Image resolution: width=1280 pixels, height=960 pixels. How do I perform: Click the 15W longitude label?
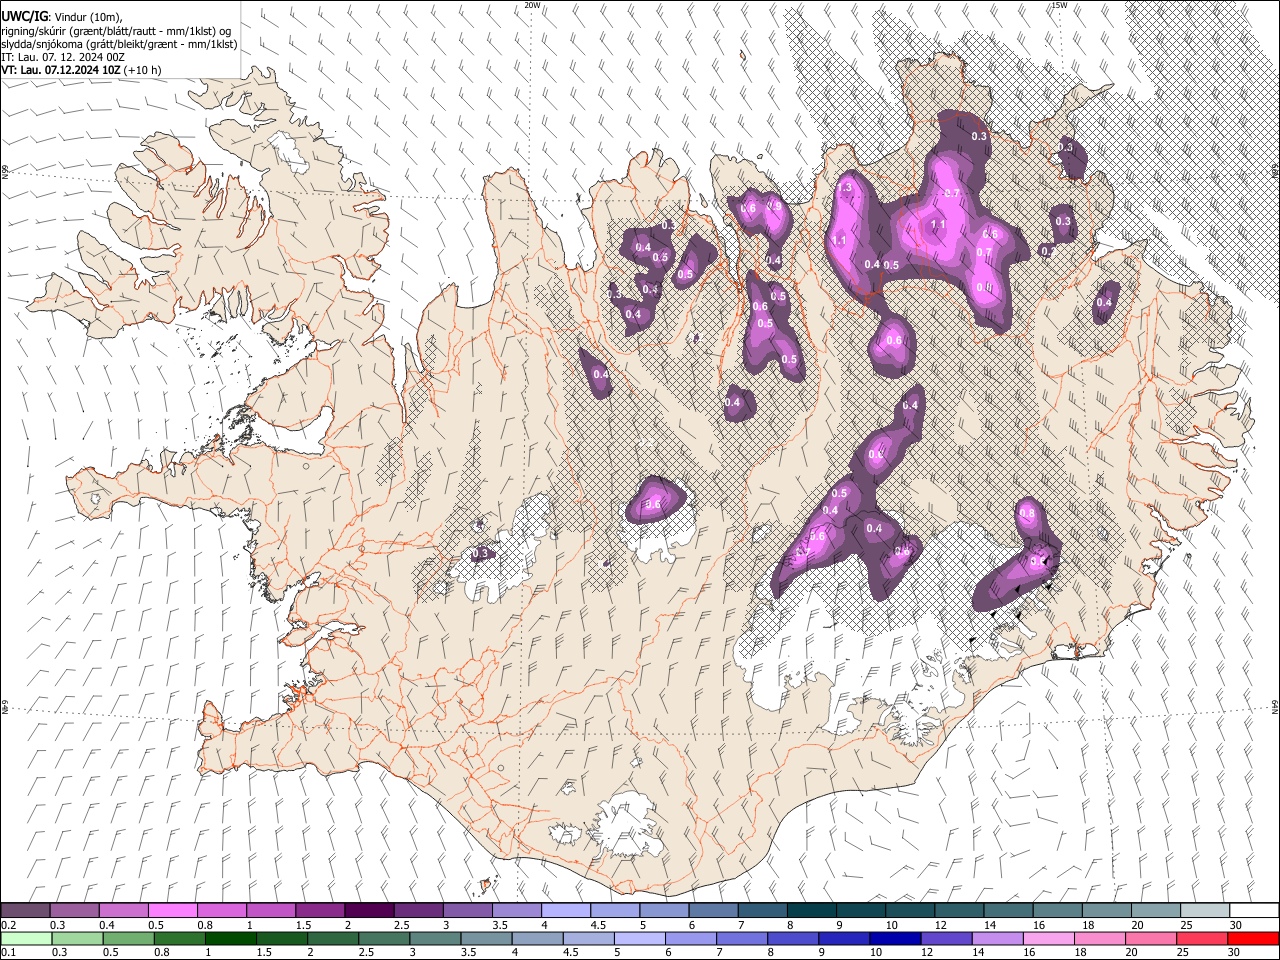click(x=1059, y=5)
